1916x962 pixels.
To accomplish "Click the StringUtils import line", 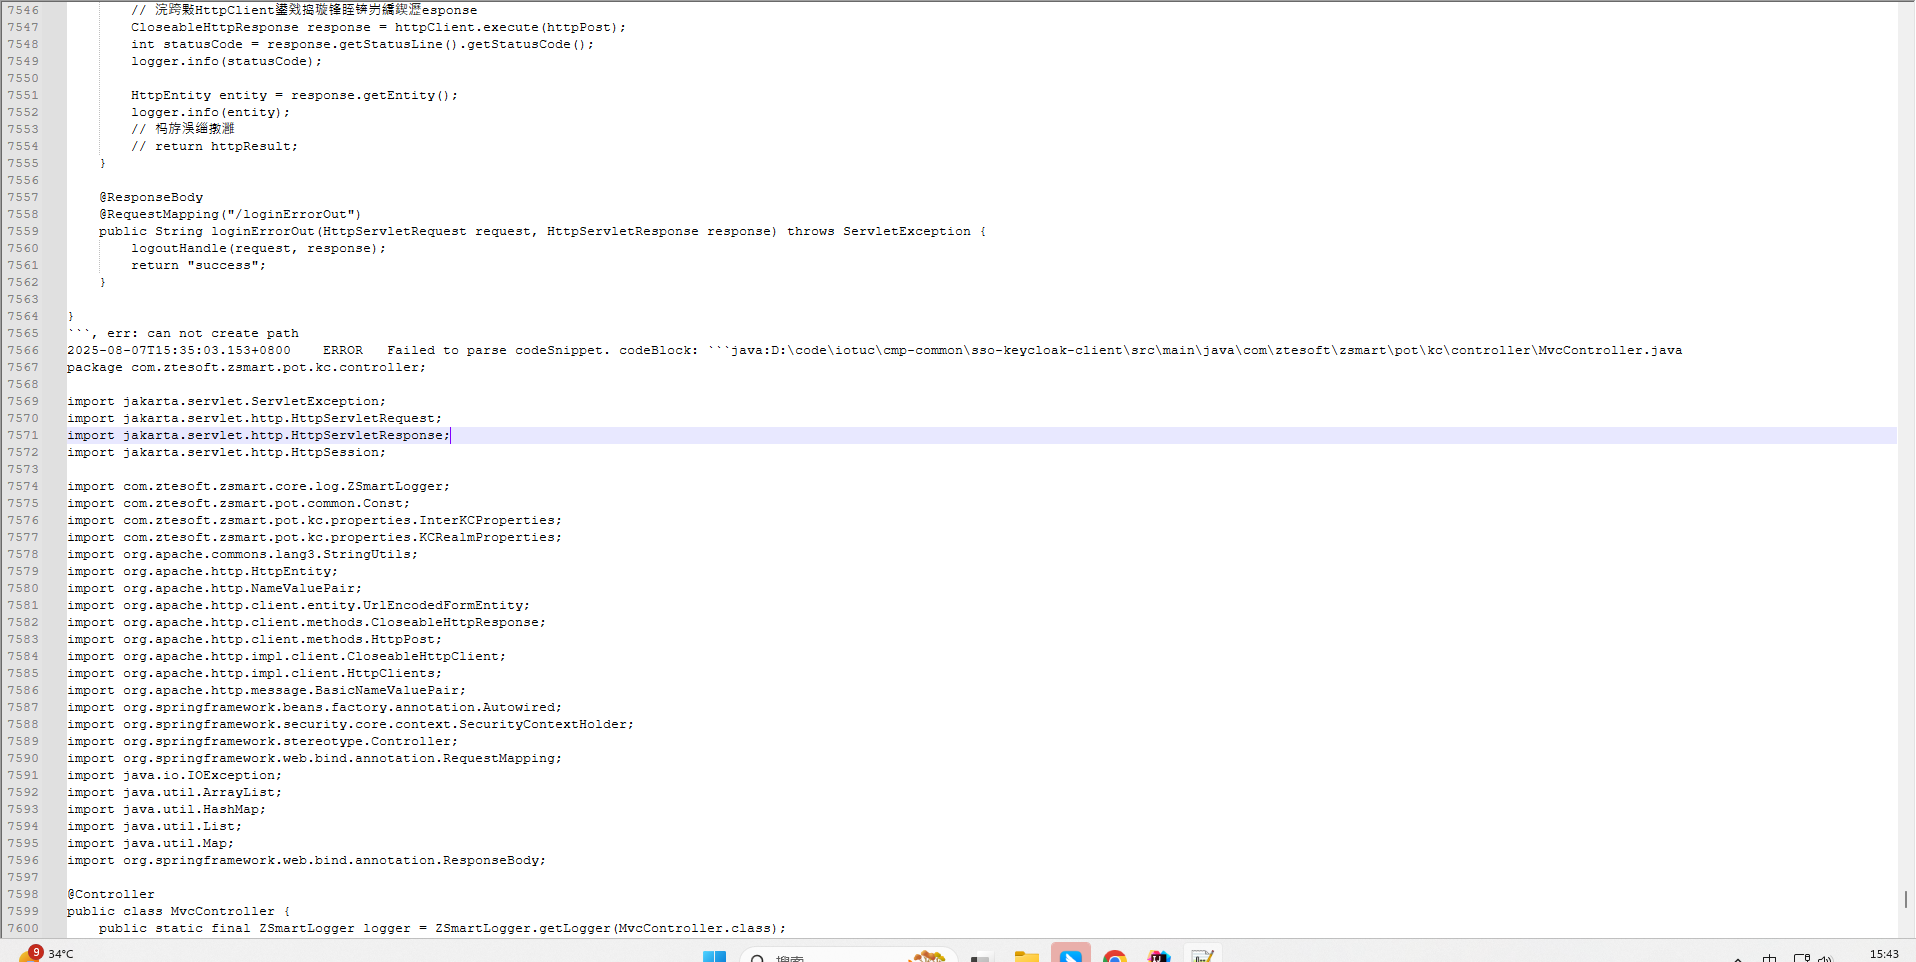I will pyautogui.click(x=242, y=554).
